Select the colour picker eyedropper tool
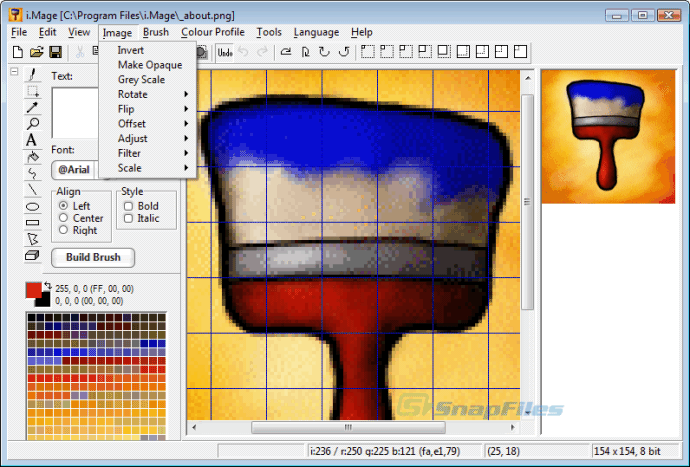The width and height of the screenshot is (690, 467). 32,107
